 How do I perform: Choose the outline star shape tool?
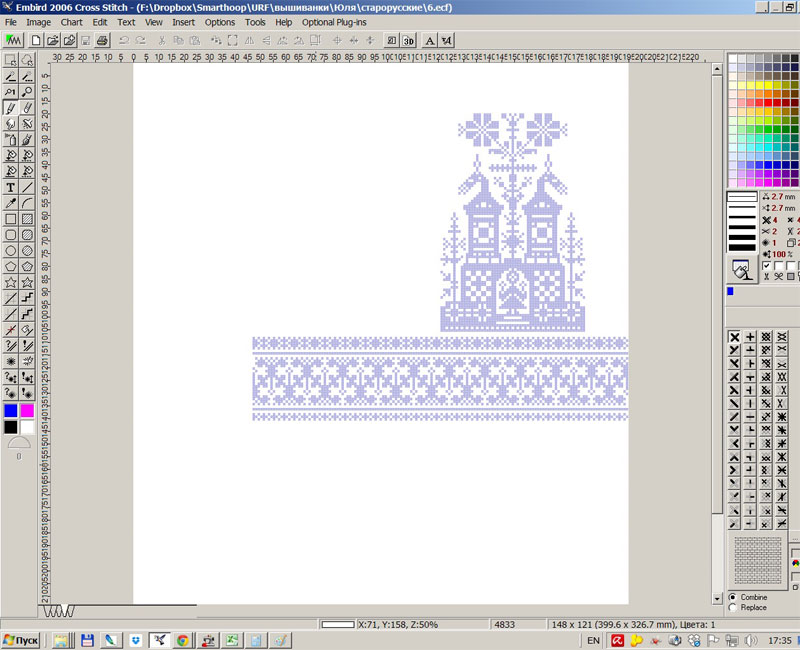tap(10, 283)
